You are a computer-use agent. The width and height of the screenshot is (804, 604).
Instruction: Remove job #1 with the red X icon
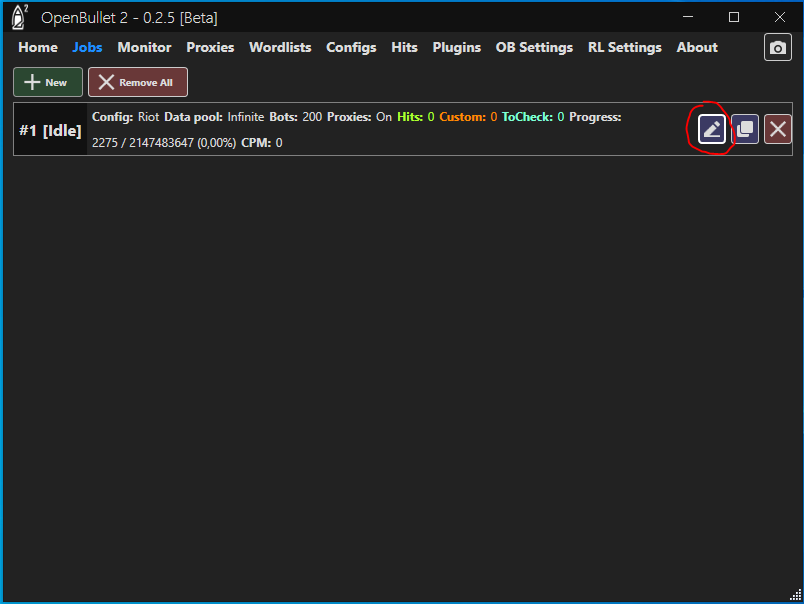click(778, 129)
